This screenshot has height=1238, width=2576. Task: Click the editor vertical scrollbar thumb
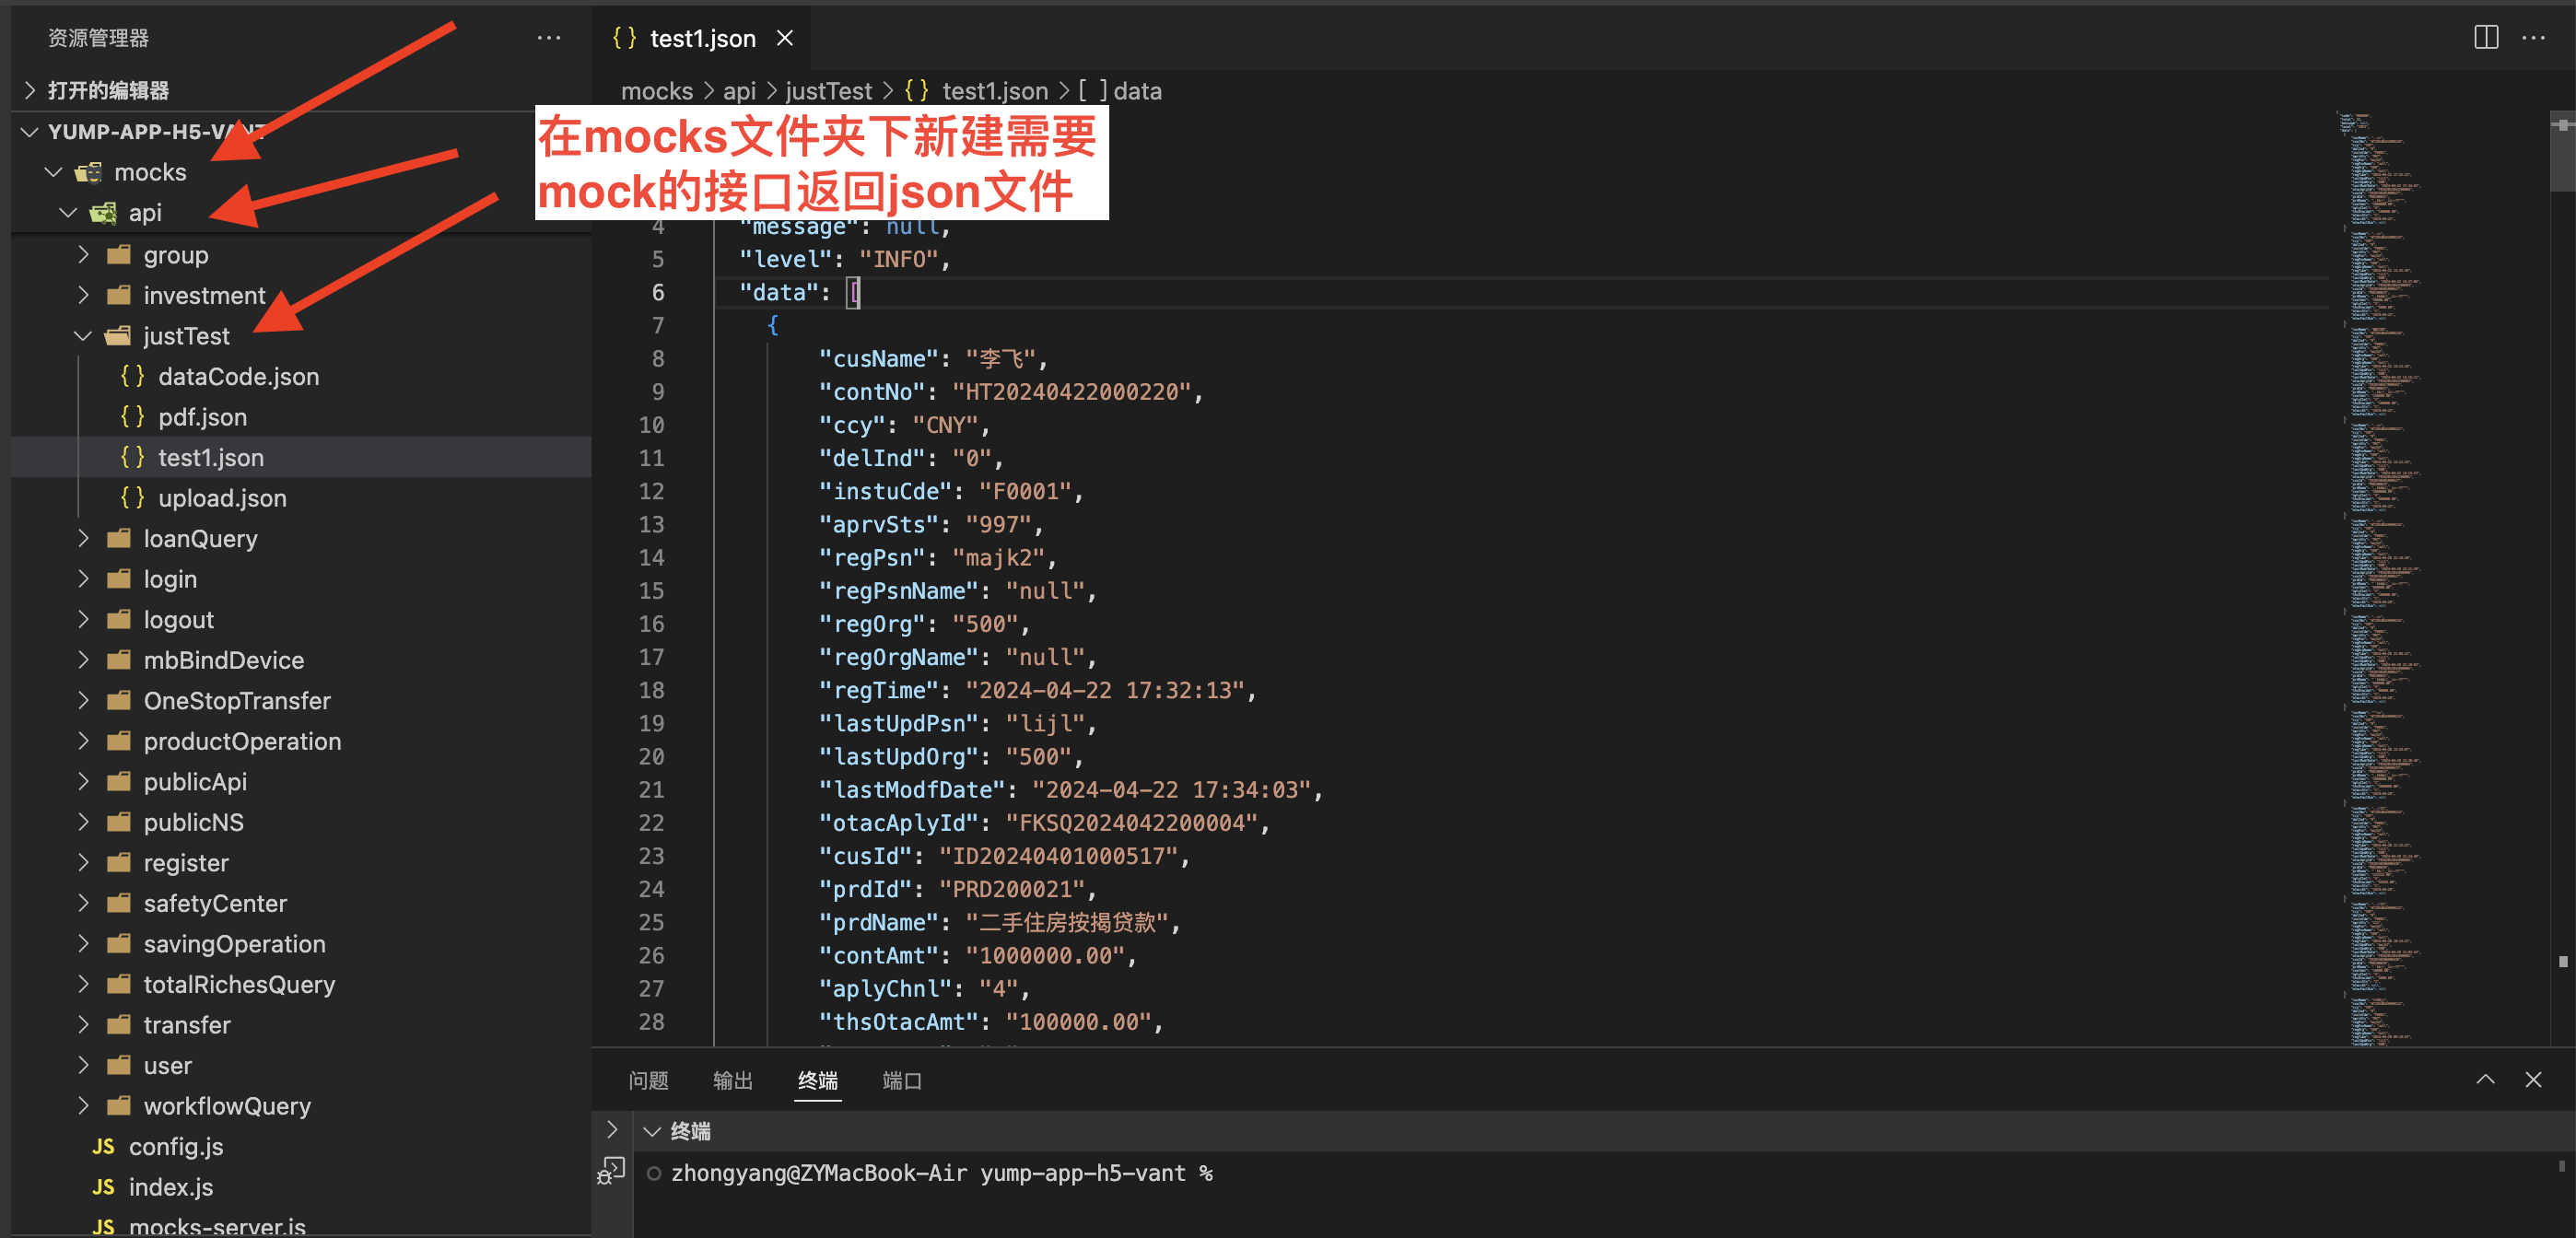(2562, 150)
